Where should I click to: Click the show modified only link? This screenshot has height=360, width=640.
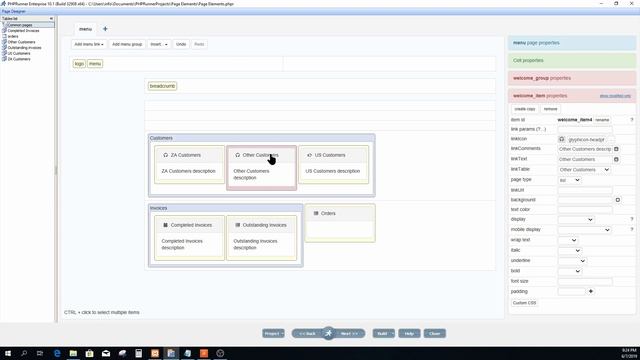click(615, 96)
